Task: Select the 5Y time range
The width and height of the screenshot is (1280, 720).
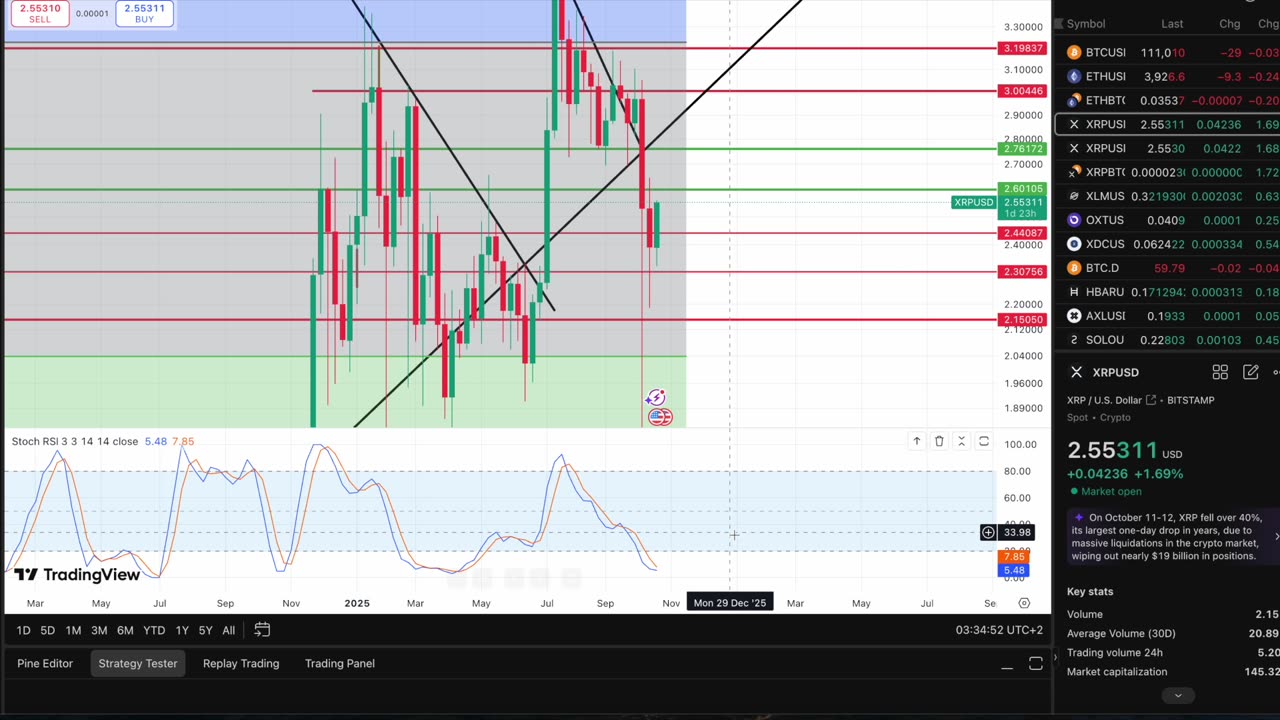Action: point(205,630)
